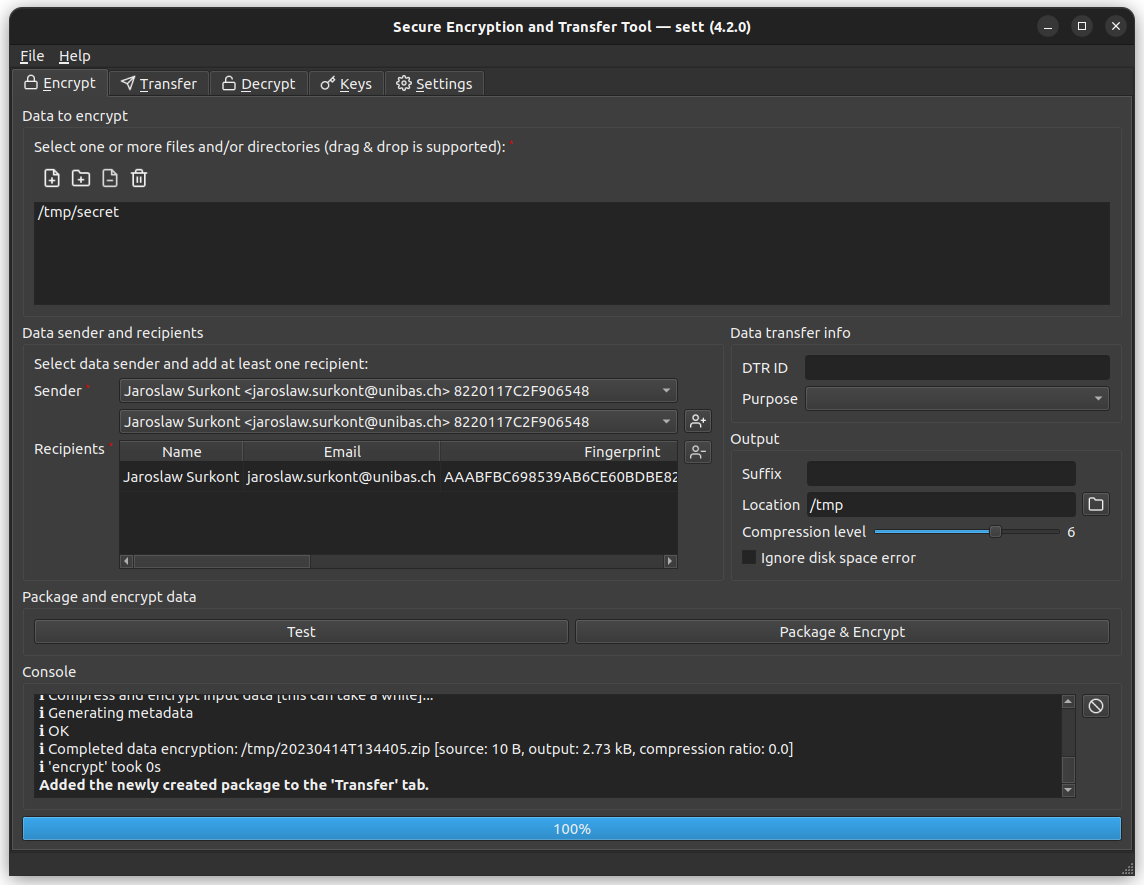The height and width of the screenshot is (885, 1144).
Task: Expand the recipient selection dropdown
Action: [x=397, y=422]
